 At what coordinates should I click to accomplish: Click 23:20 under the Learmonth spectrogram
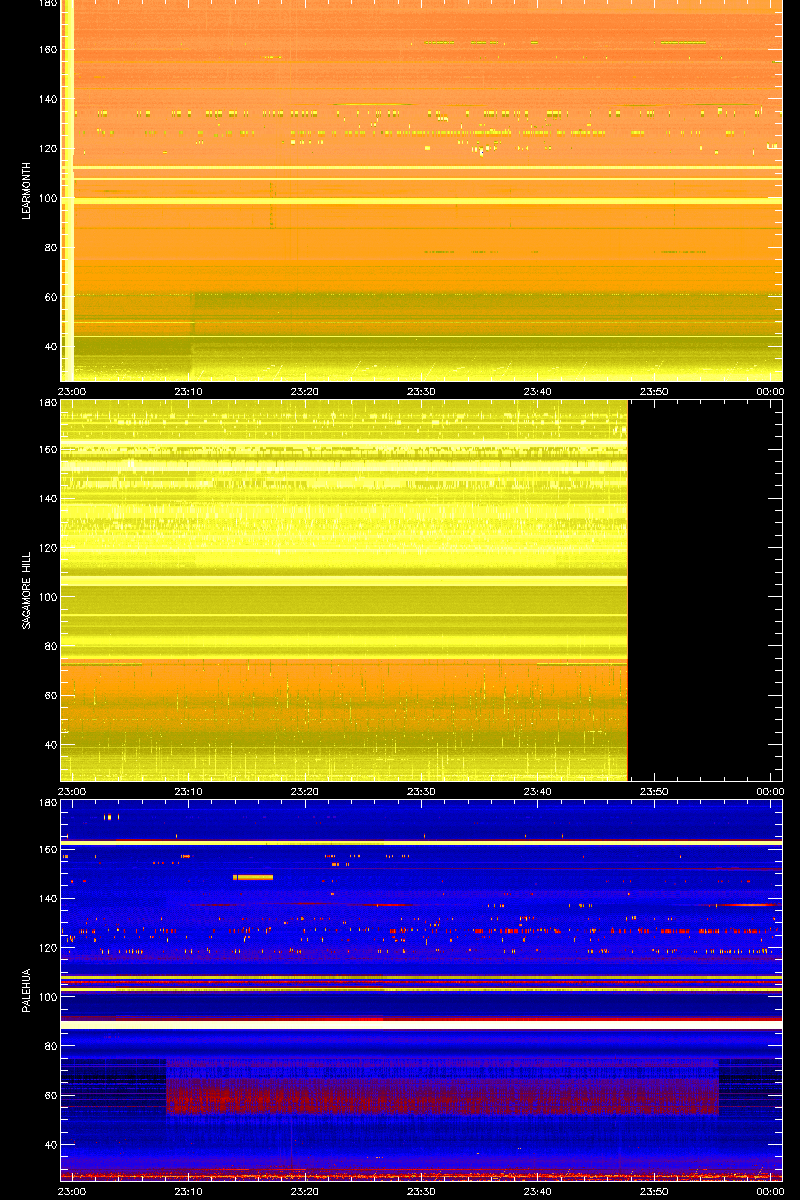[x=305, y=392]
